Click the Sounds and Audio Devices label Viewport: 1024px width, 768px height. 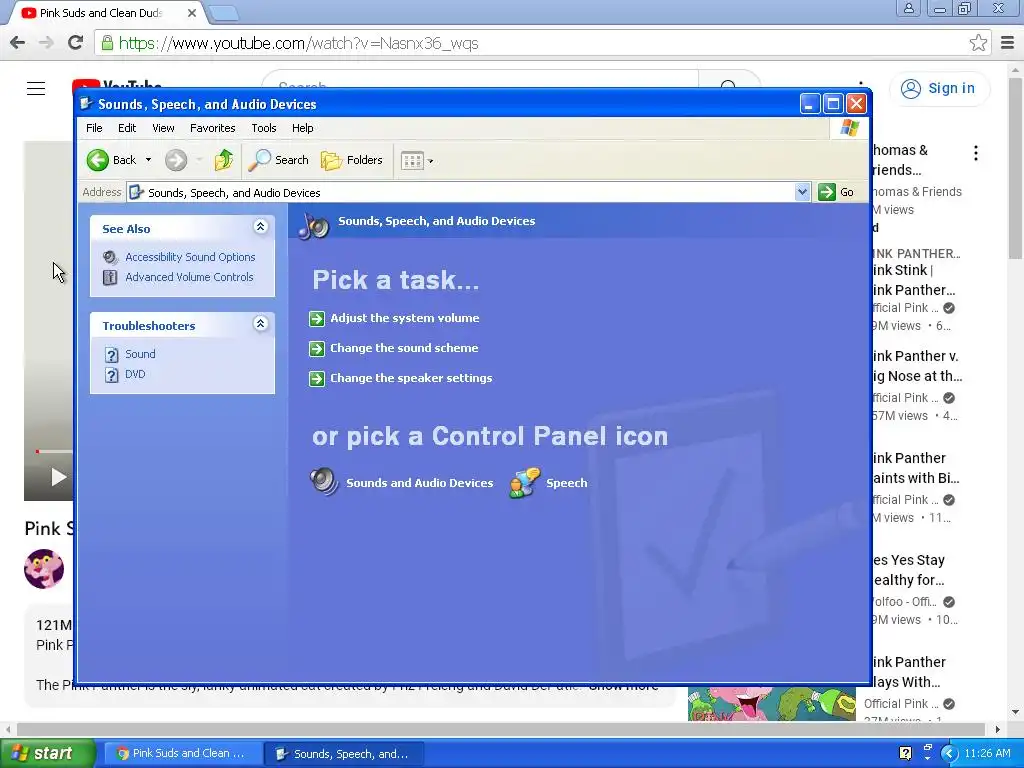(x=420, y=483)
